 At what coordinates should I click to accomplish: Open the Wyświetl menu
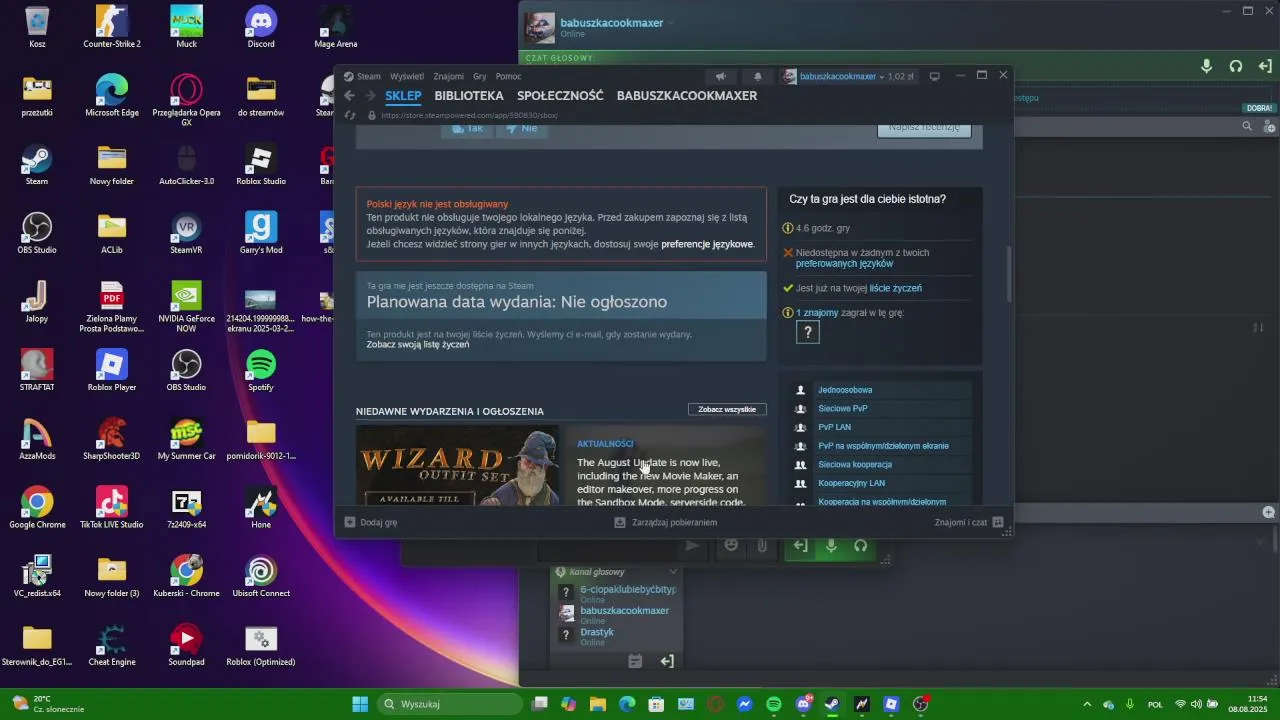click(x=407, y=76)
